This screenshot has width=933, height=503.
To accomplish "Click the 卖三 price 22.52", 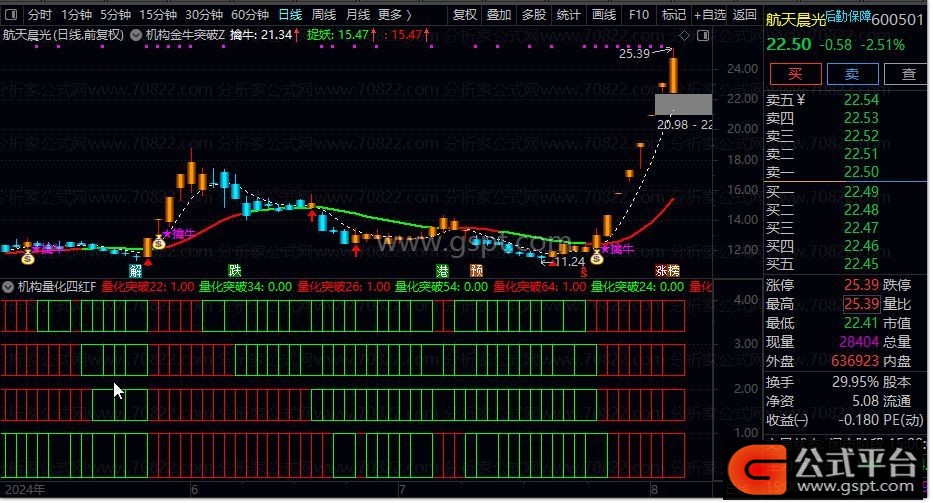I will click(861, 136).
